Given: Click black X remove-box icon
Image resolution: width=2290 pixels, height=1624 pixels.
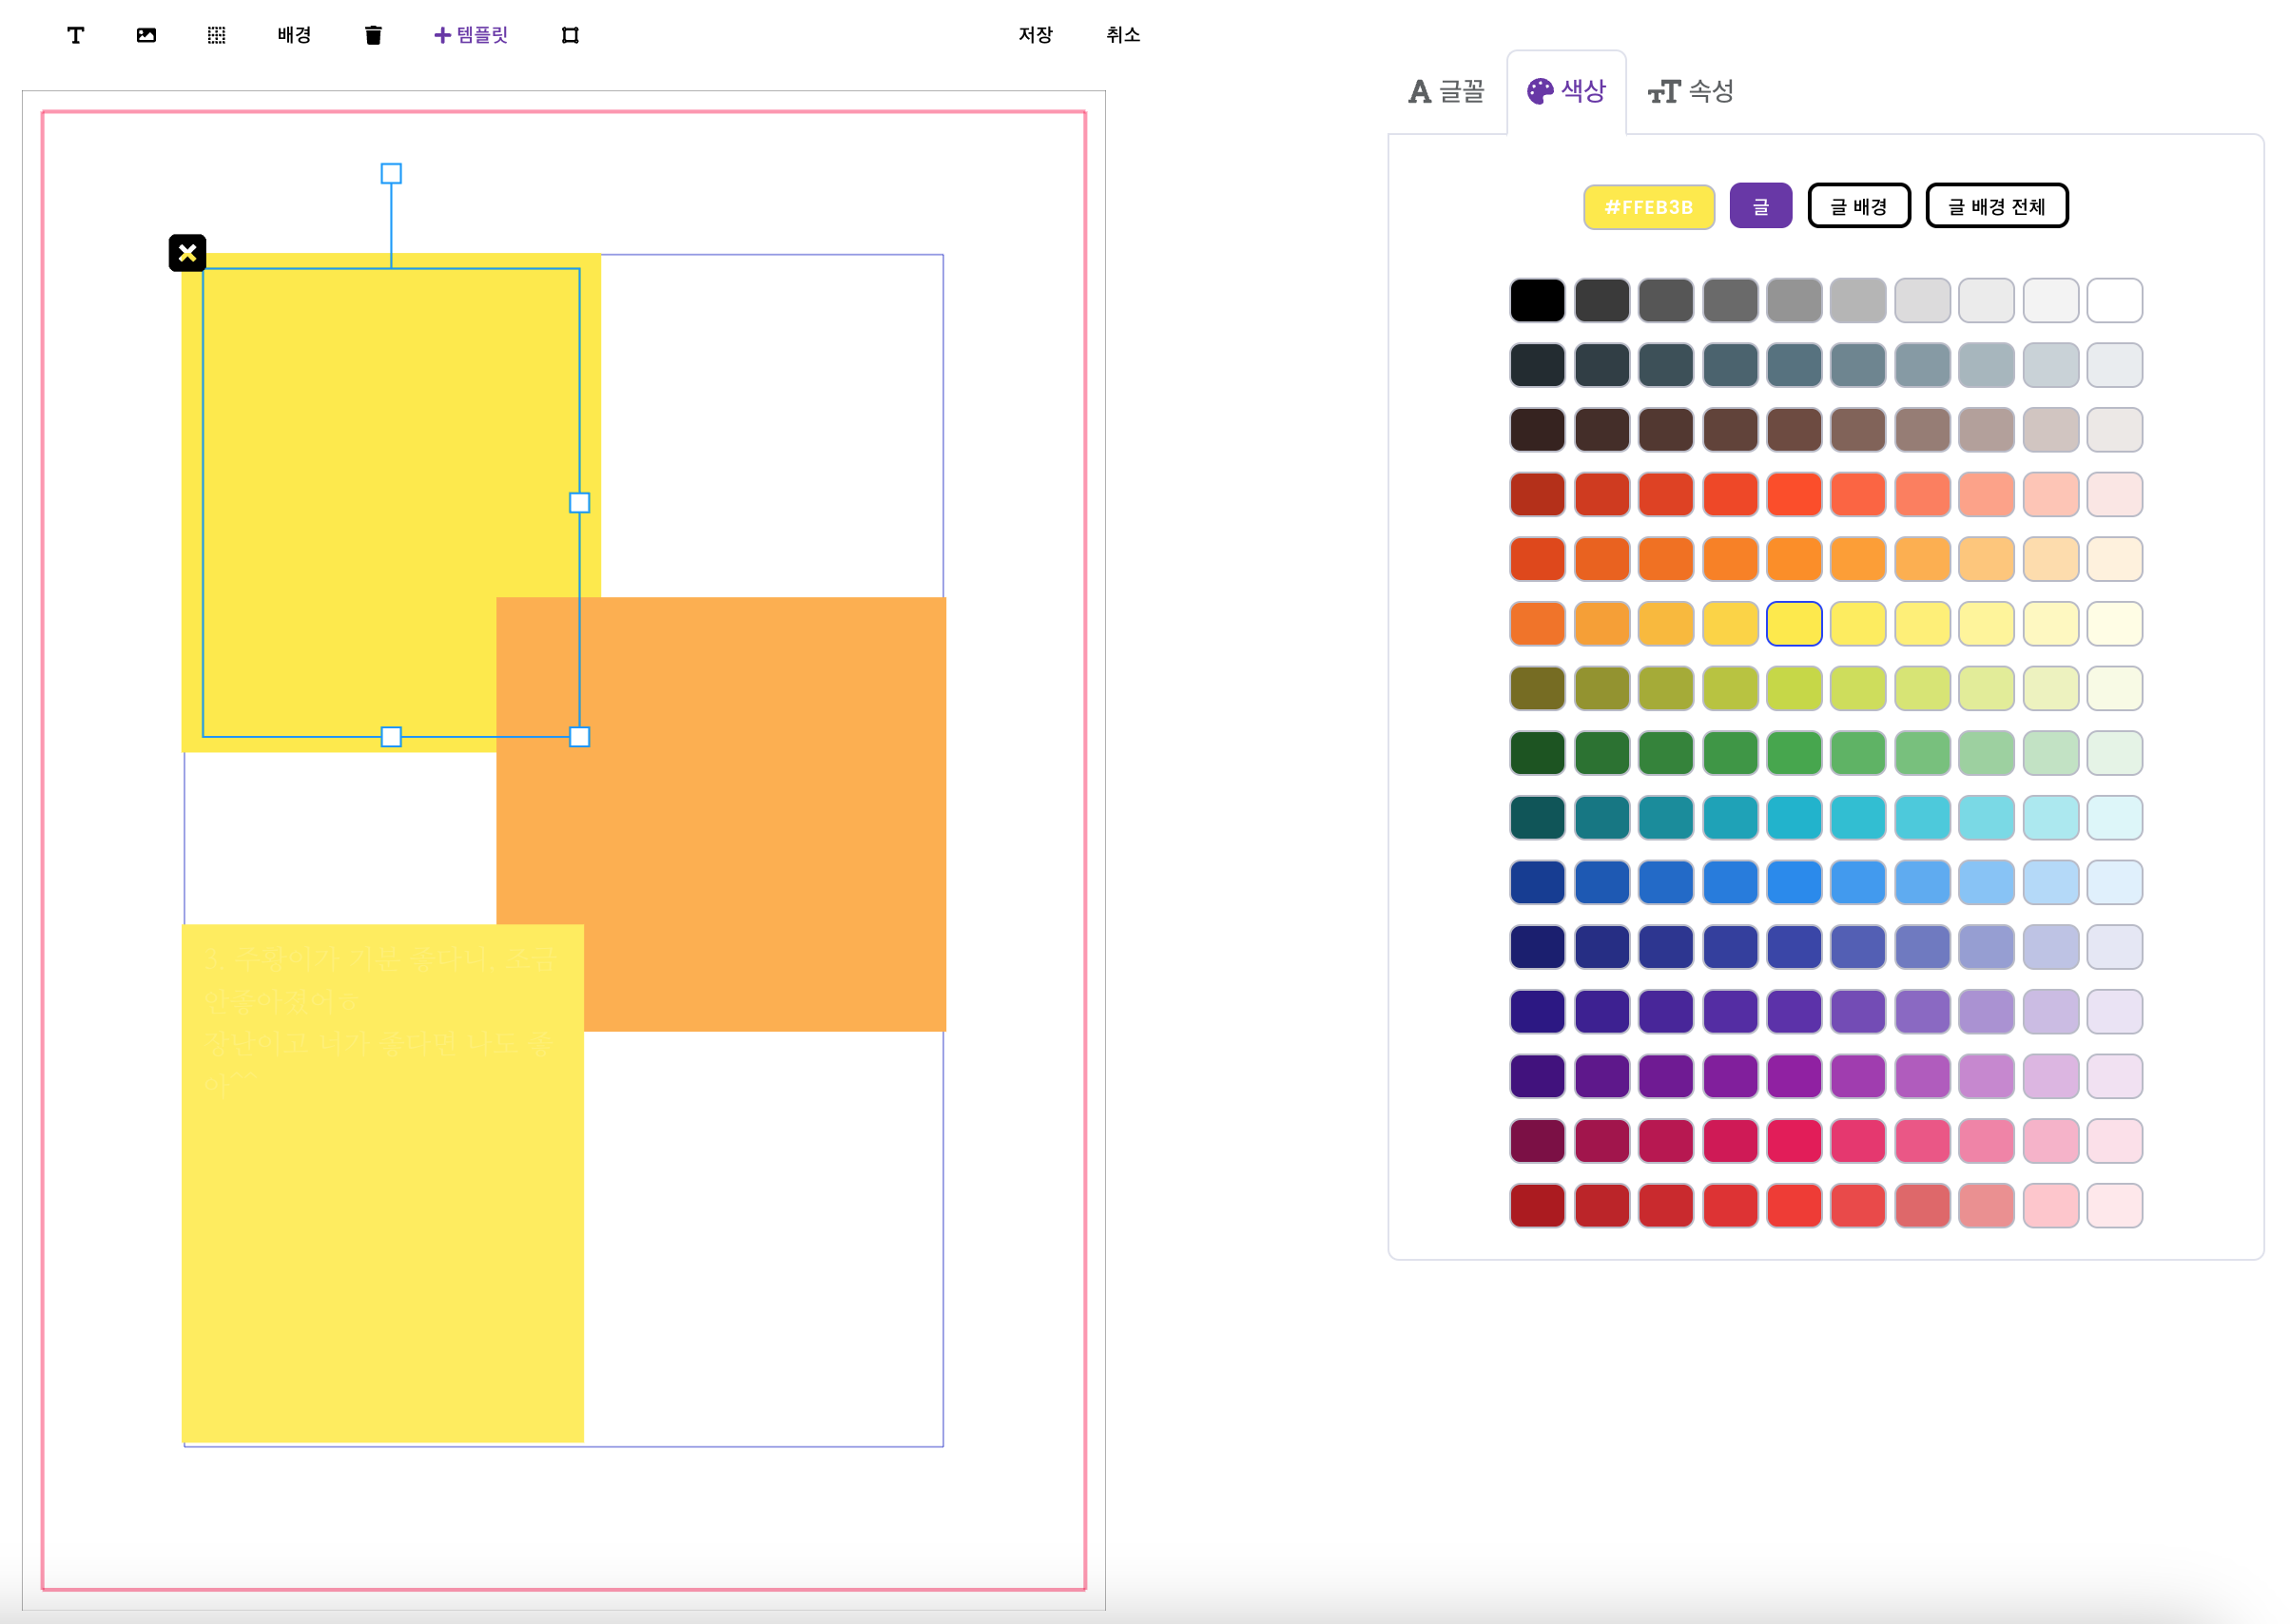Looking at the screenshot, I should pyautogui.click(x=187, y=253).
